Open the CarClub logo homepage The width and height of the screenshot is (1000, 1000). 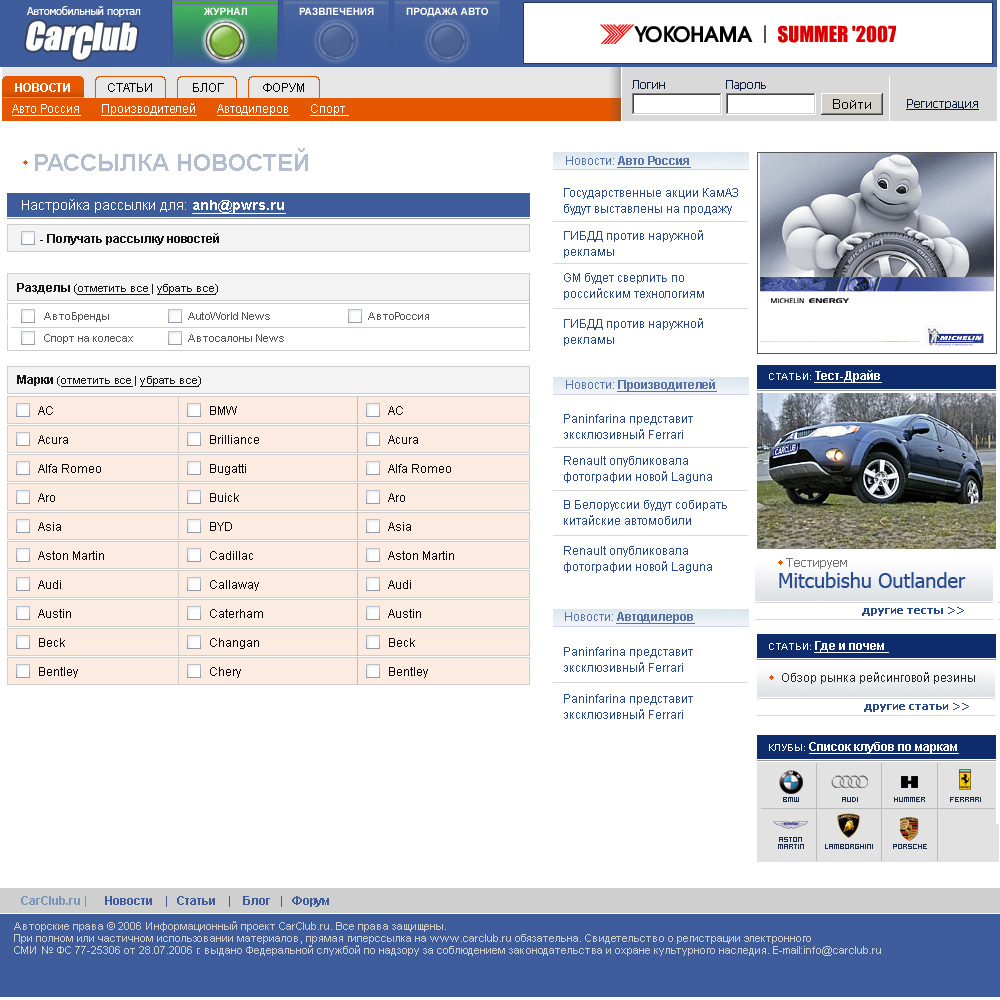(x=81, y=38)
